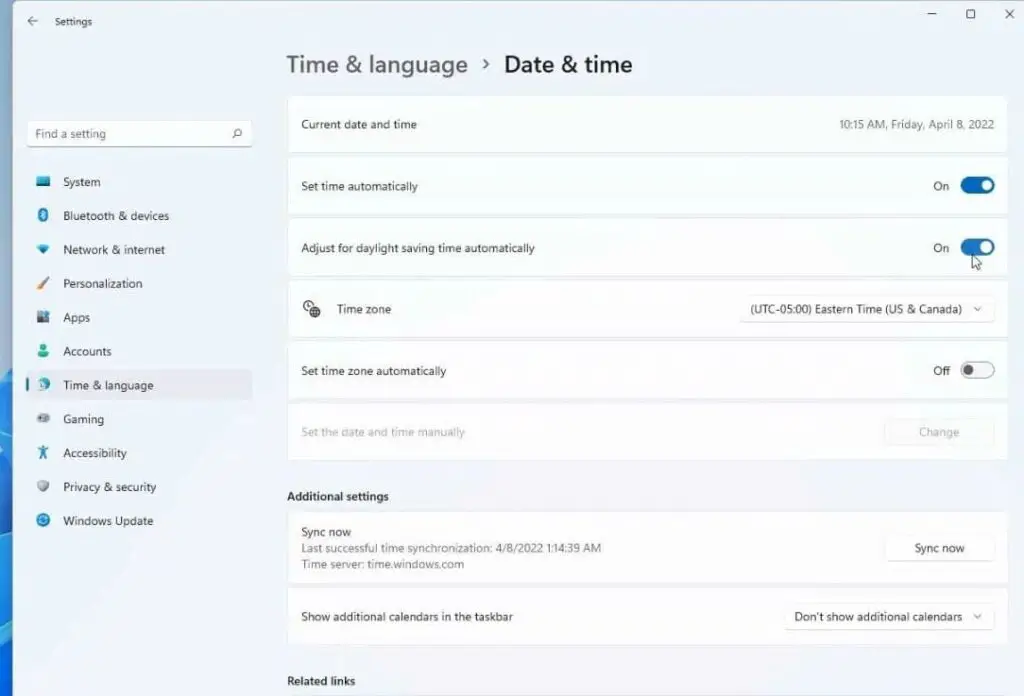Open Privacy & security from the sidebar
Viewport: 1024px width, 696px height.
tap(108, 487)
